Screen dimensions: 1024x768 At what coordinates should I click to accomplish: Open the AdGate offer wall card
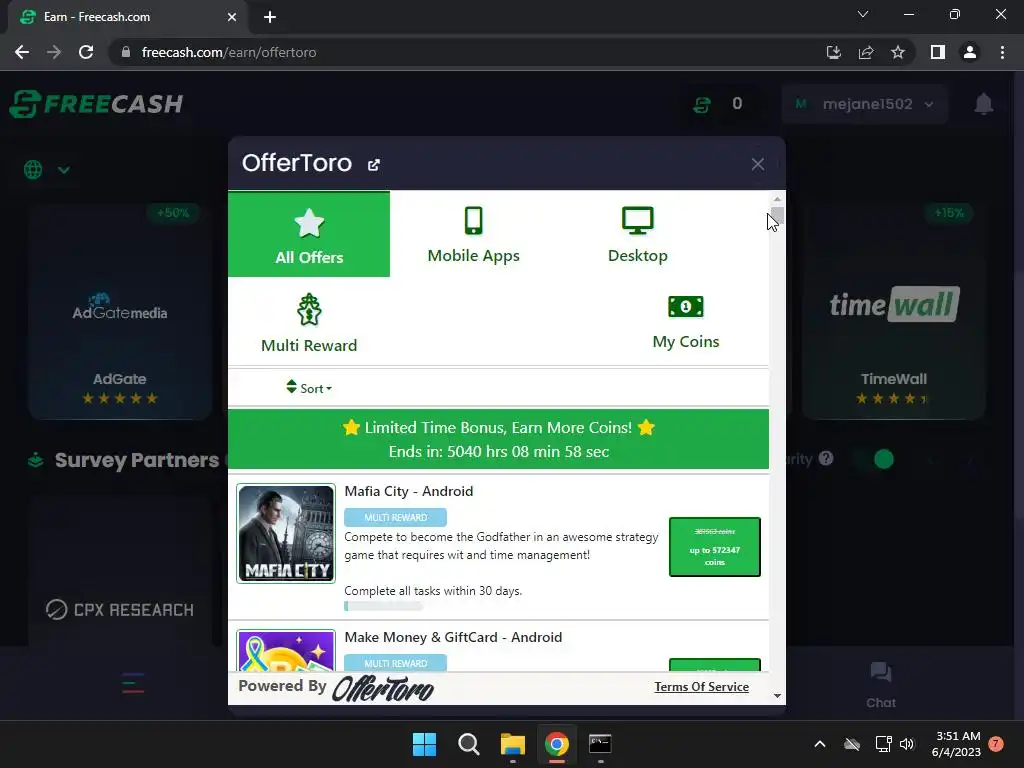[x=120, y=312]
